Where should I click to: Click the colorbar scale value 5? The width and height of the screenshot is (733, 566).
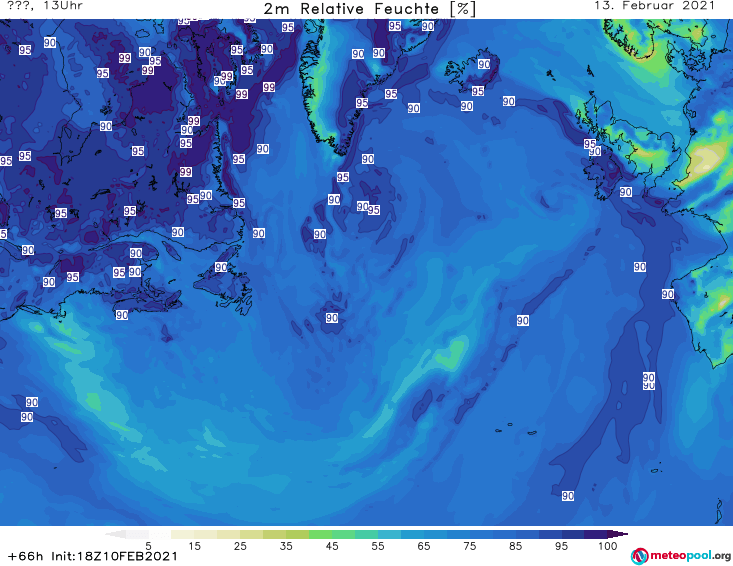[148, 546]
